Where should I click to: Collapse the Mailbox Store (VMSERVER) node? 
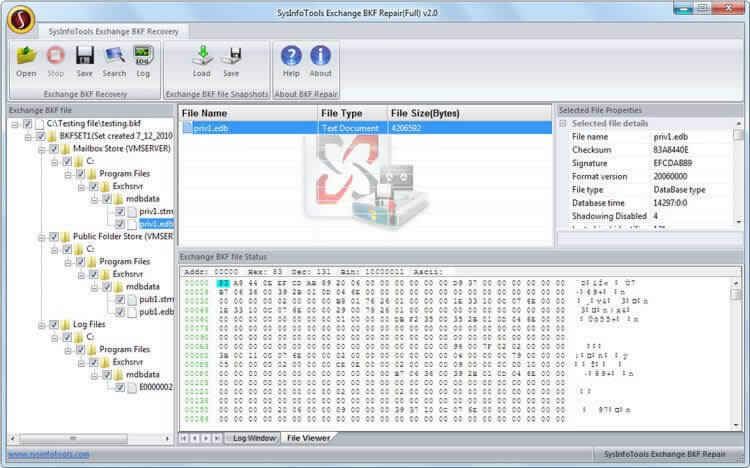pyautogui.click(x=42, y=149)
